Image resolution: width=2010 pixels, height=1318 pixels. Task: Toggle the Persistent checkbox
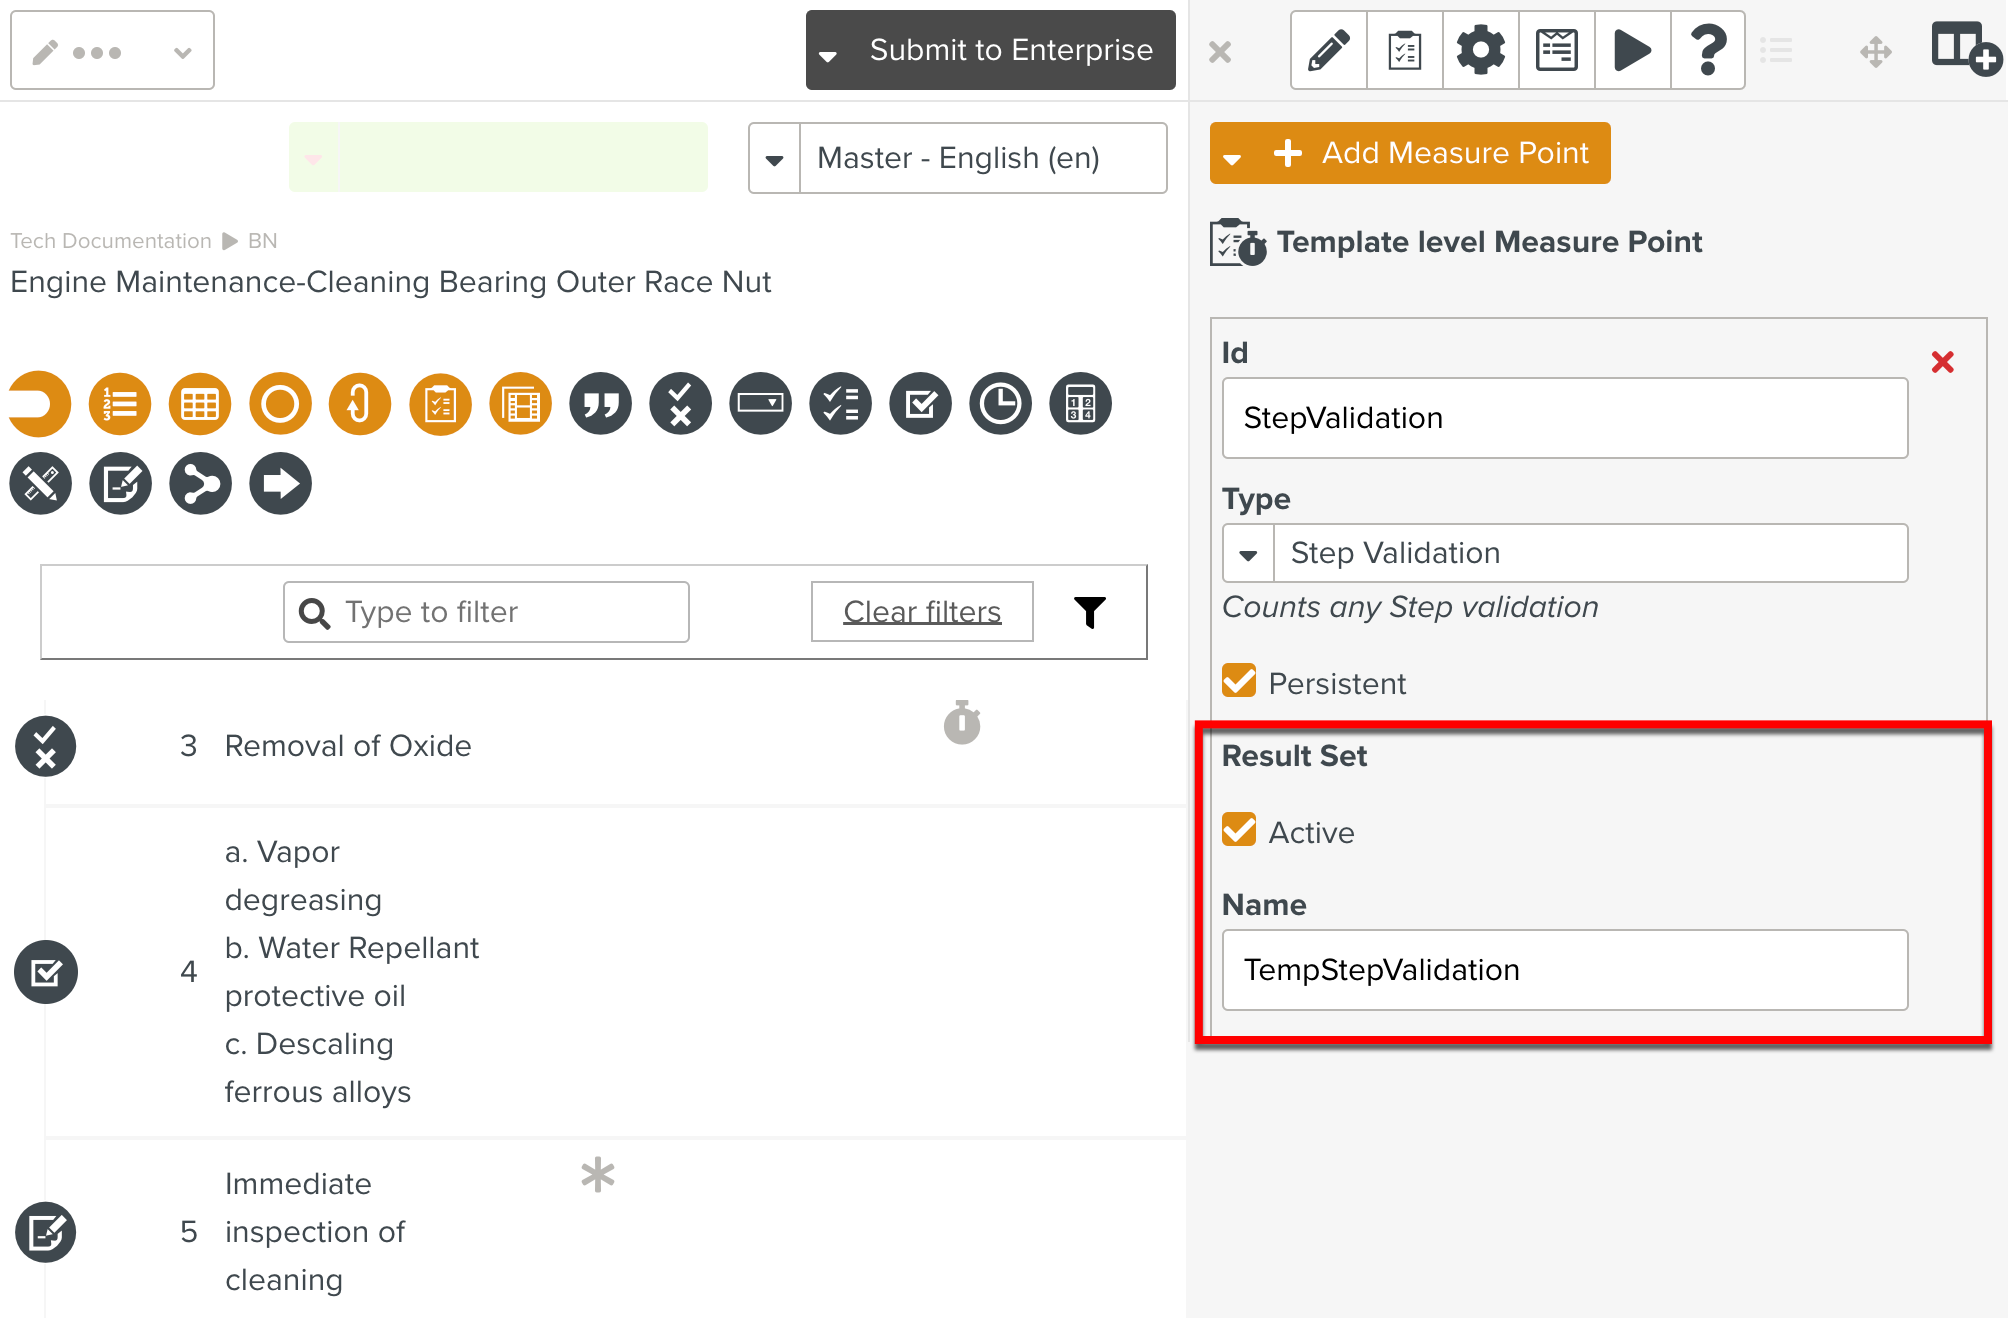pyautogui.click(x=1240, y=682)
